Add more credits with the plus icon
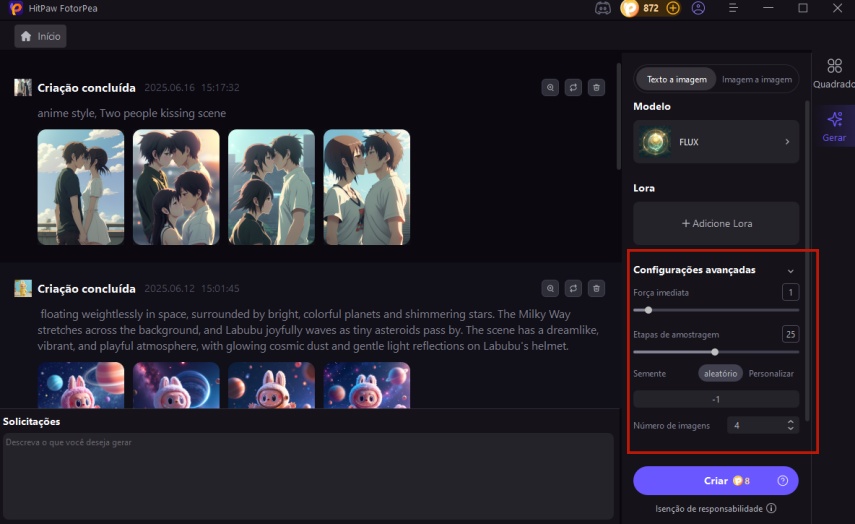The image size is (855, 524). click(x=673, y=8)
